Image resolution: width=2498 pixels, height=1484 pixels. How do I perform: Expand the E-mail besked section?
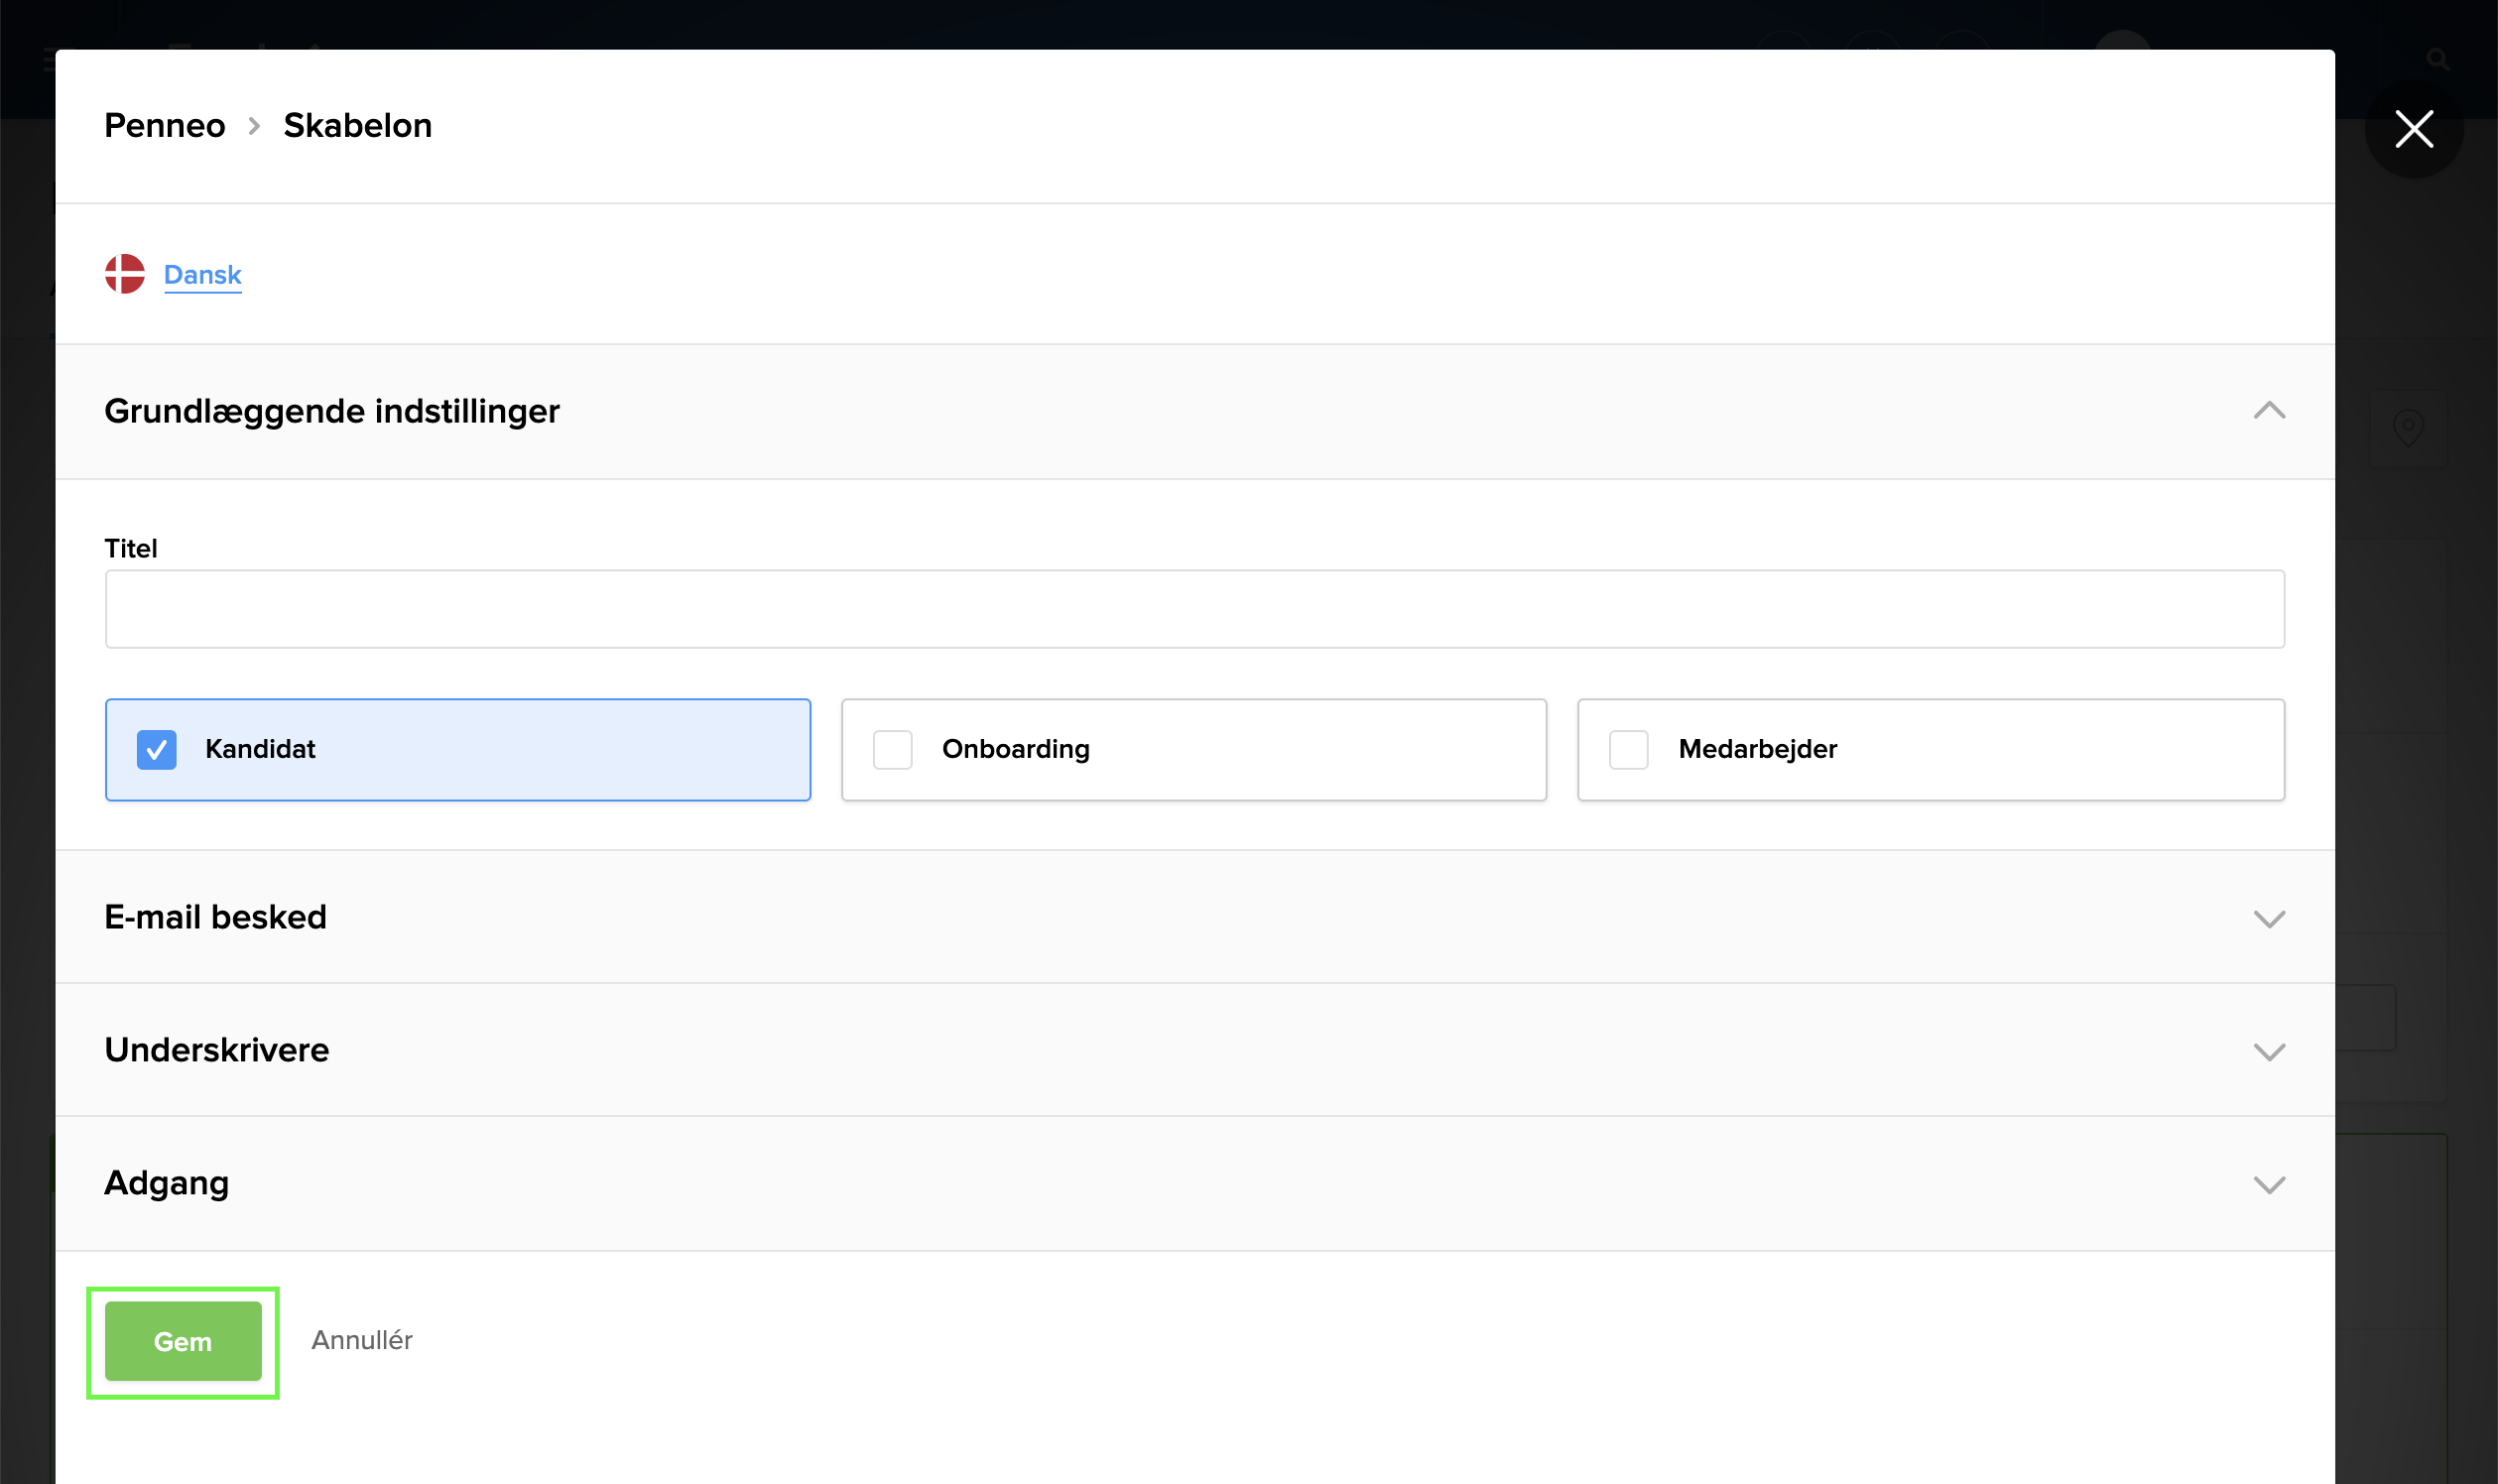click(2270, 918)
